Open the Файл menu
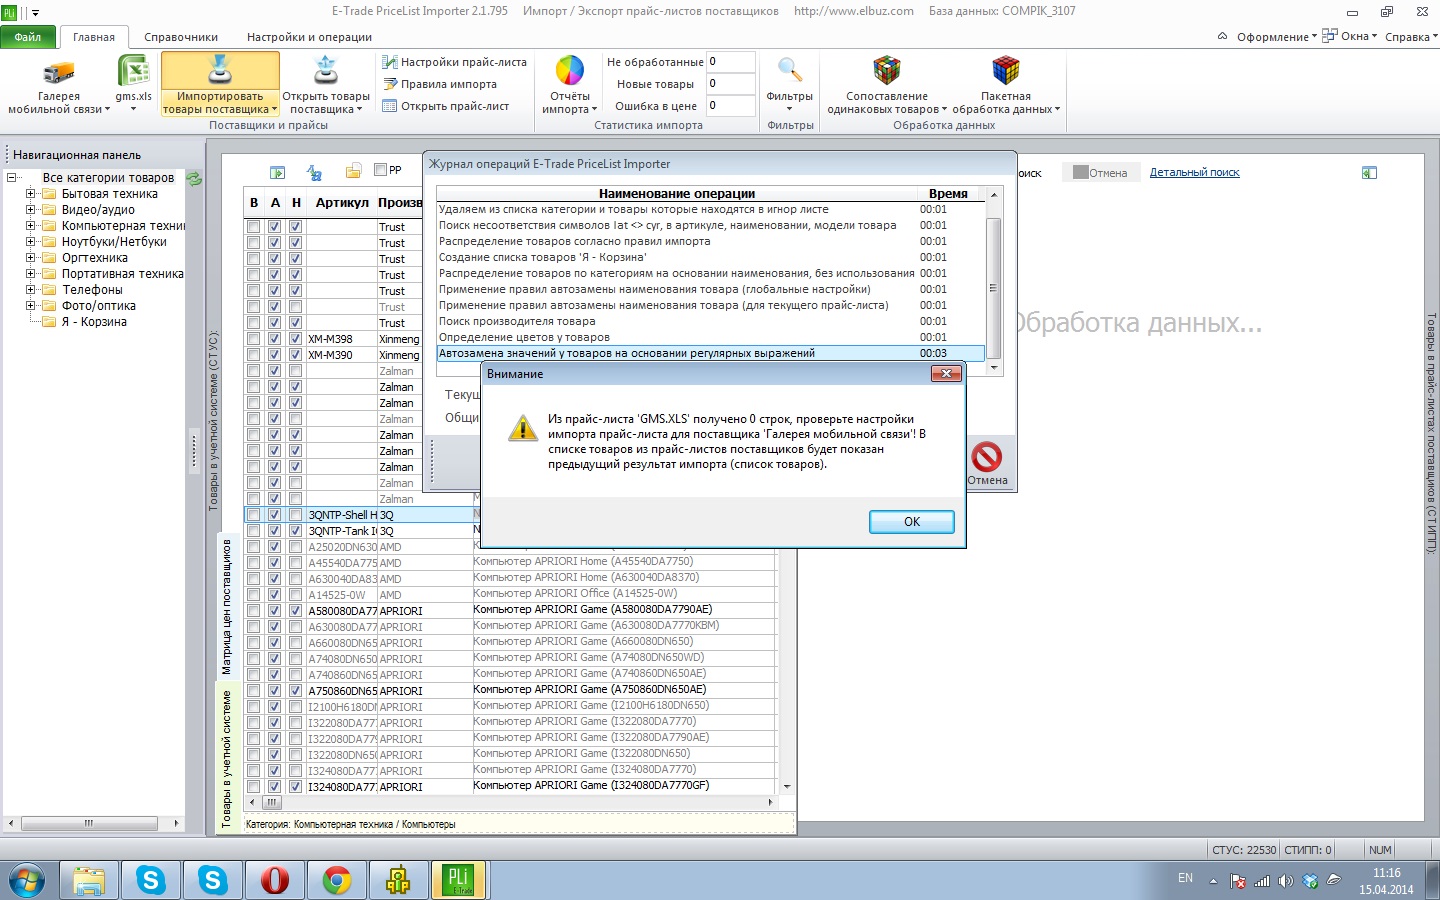1440x900 pixels. 28,37
